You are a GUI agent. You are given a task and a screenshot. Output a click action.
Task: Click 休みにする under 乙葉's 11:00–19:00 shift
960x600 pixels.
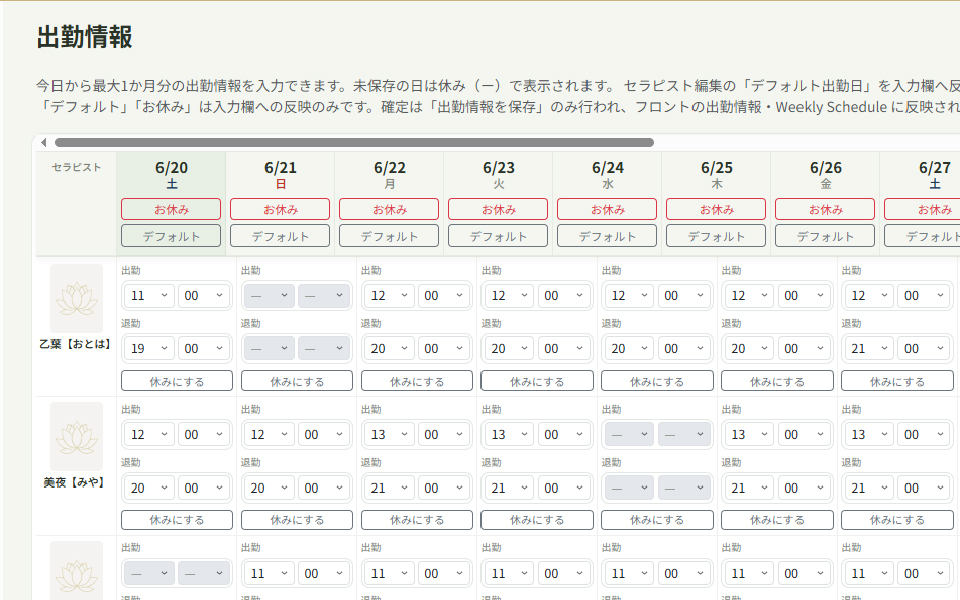tap(177, 381)
